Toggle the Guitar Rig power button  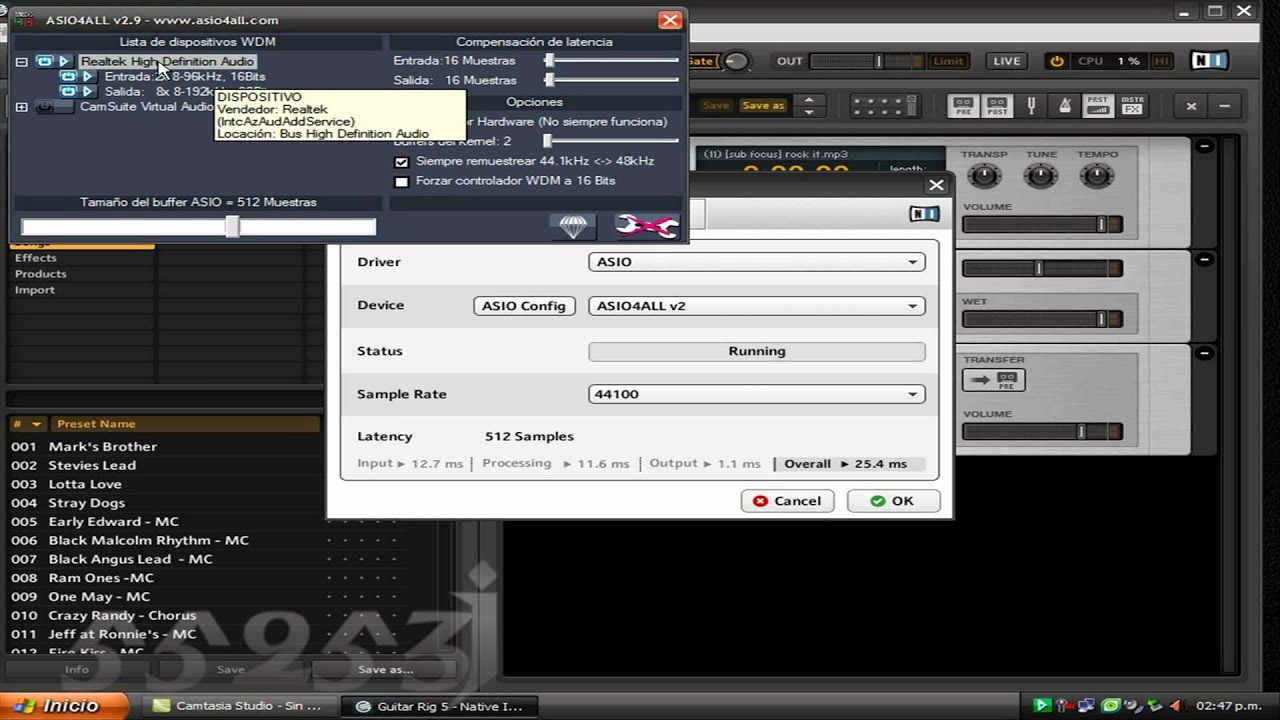click(x=1056, y=61)
